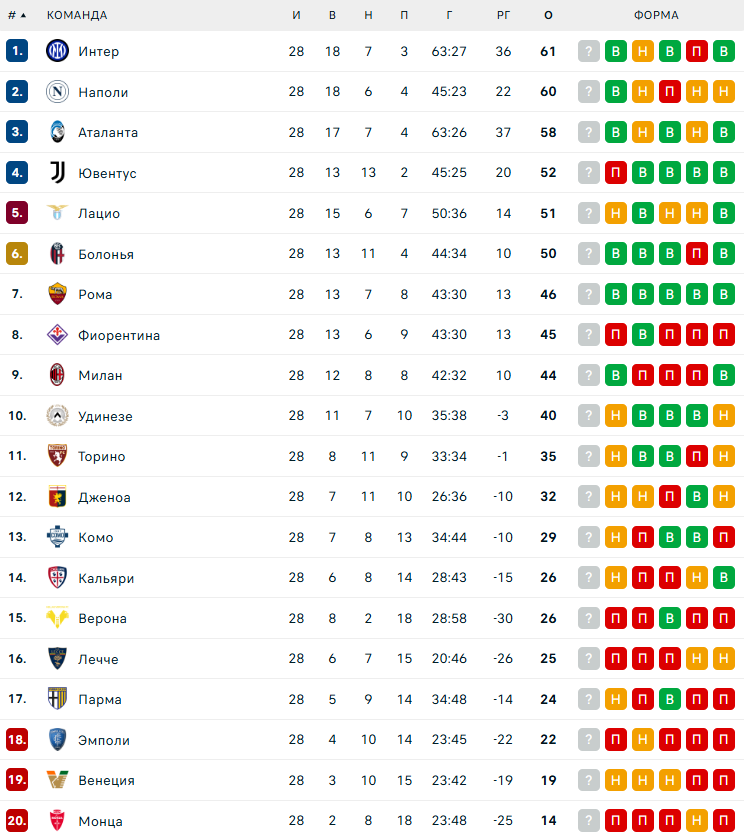Click Лацио team name

tap(99, 213)
